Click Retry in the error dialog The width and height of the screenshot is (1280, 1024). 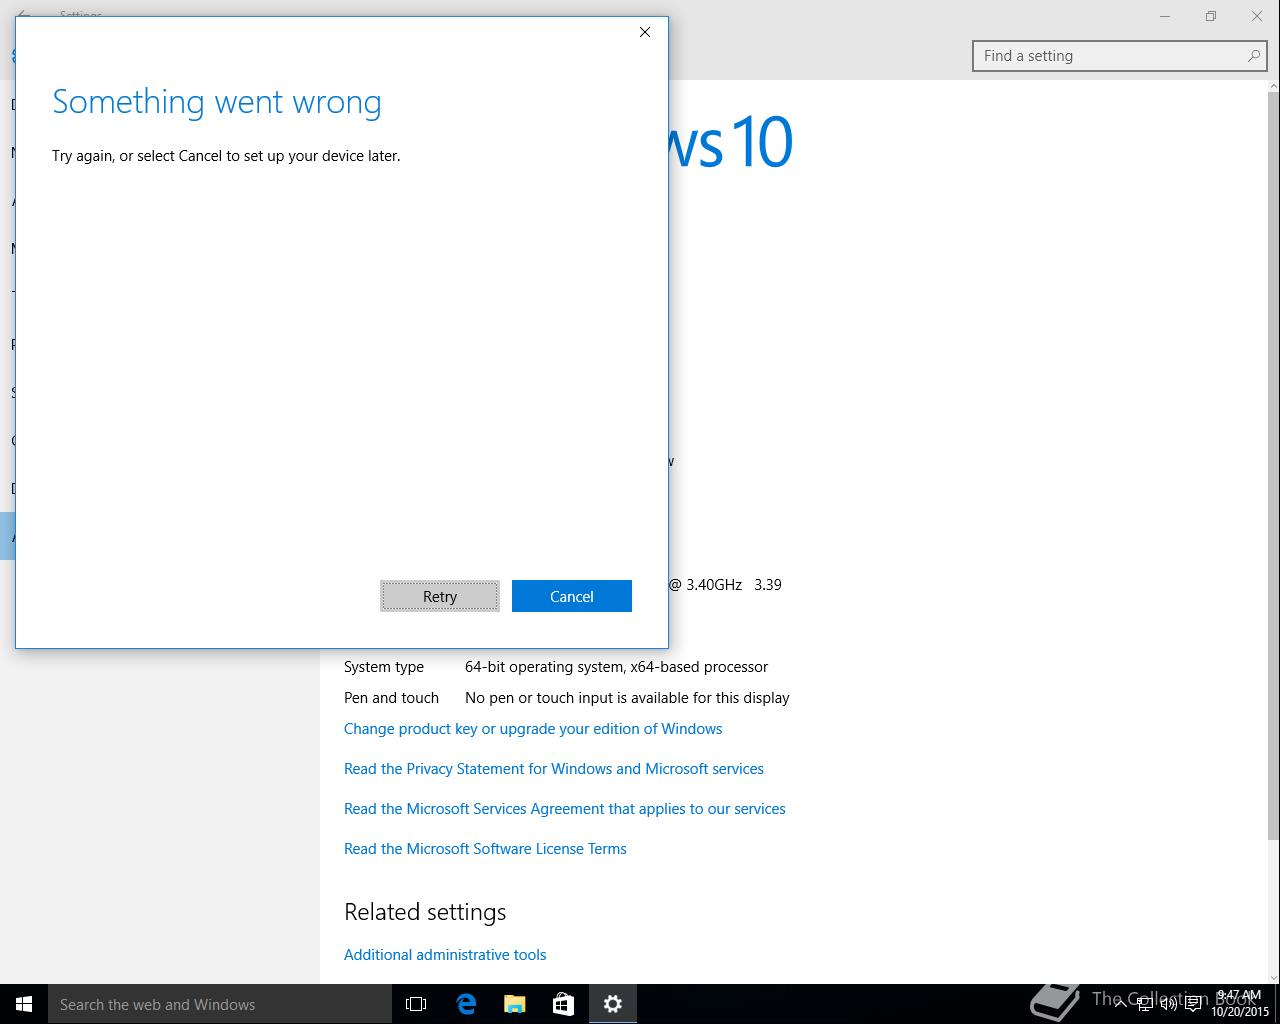point(440,596)
